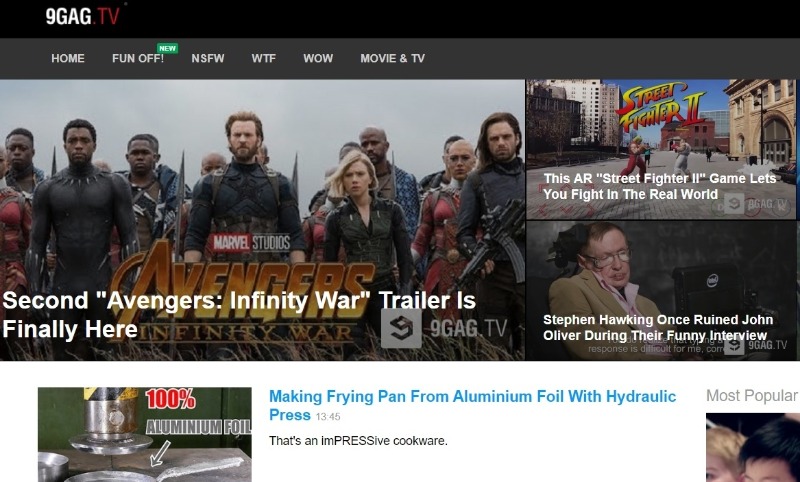Open Second Avengers: Infinity War trailer headline

(239, 315)
